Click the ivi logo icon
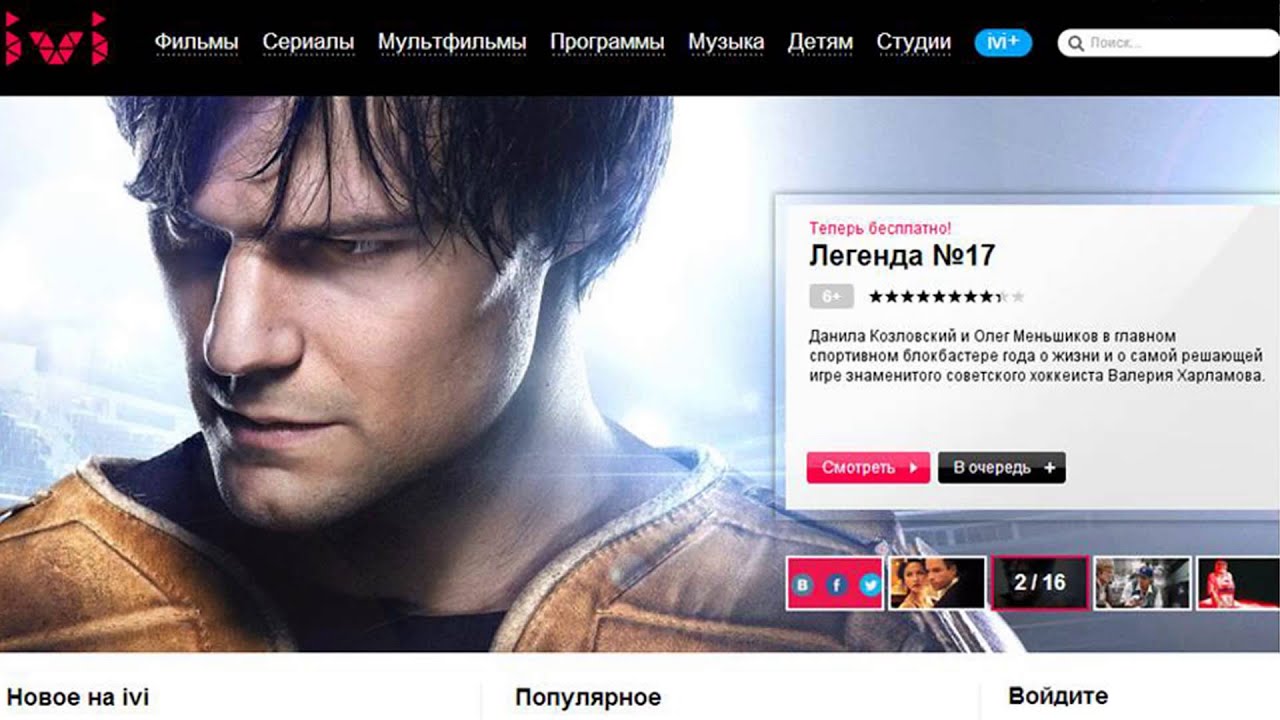This screenshot has height=720, width=1280. click(x=57, y=39)
